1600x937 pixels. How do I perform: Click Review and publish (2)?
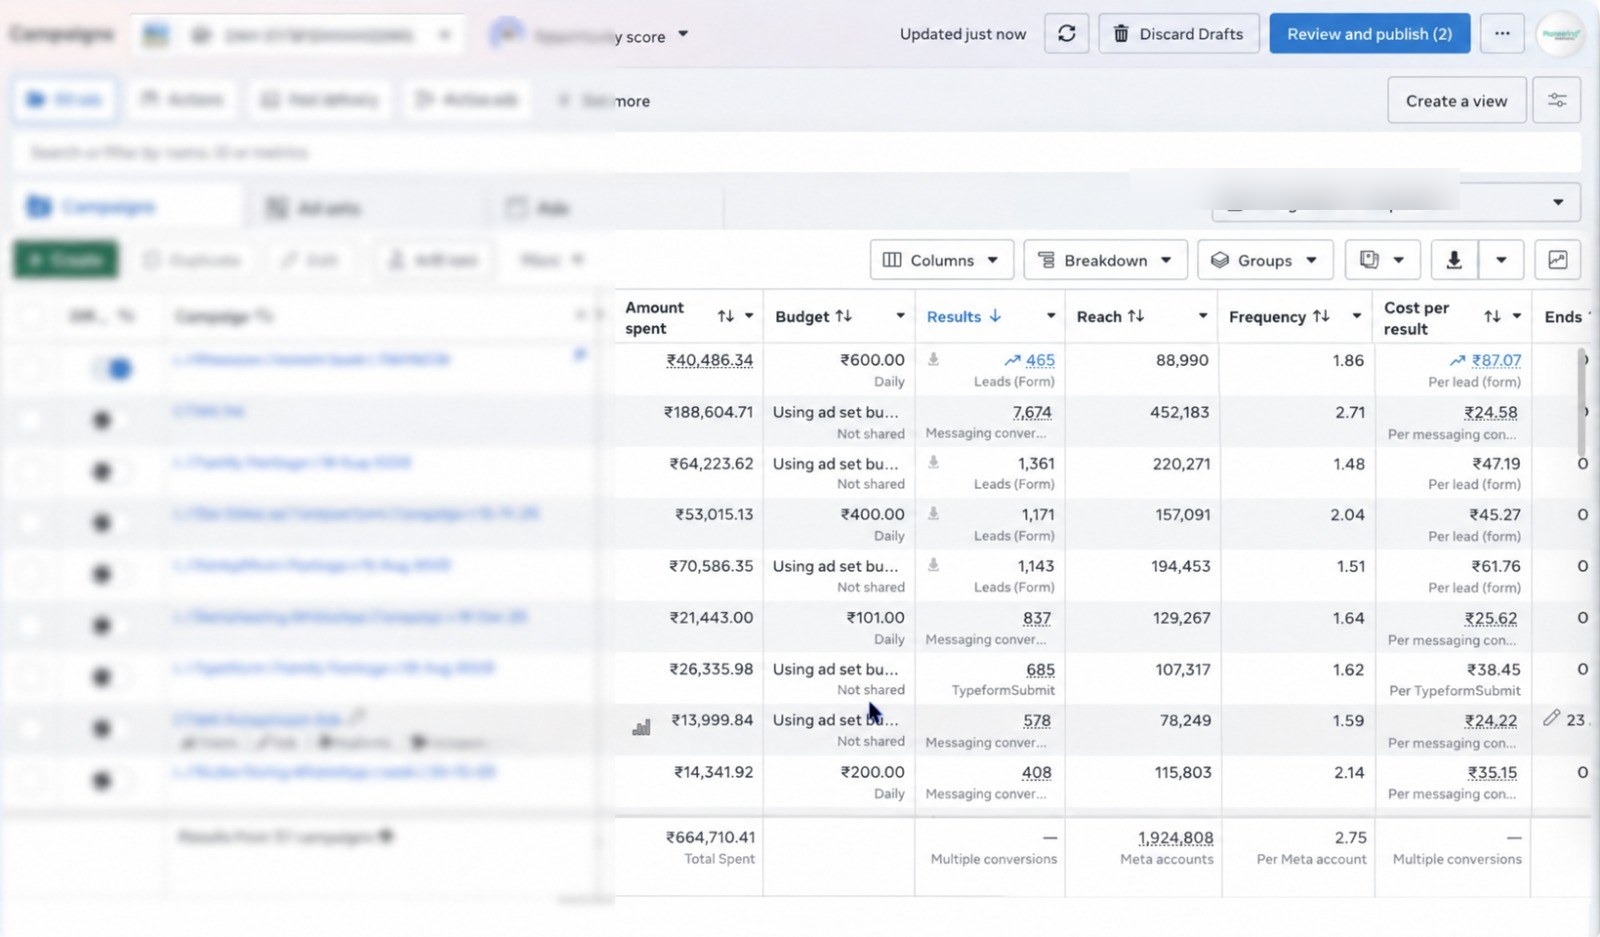tap(1369, 34)
